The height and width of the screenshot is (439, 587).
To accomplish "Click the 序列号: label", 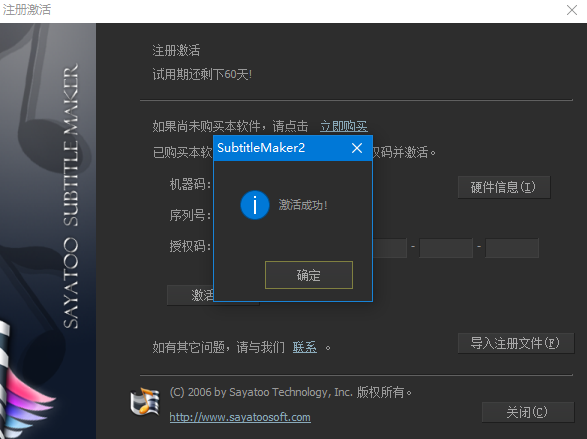I will pos(190,215).
